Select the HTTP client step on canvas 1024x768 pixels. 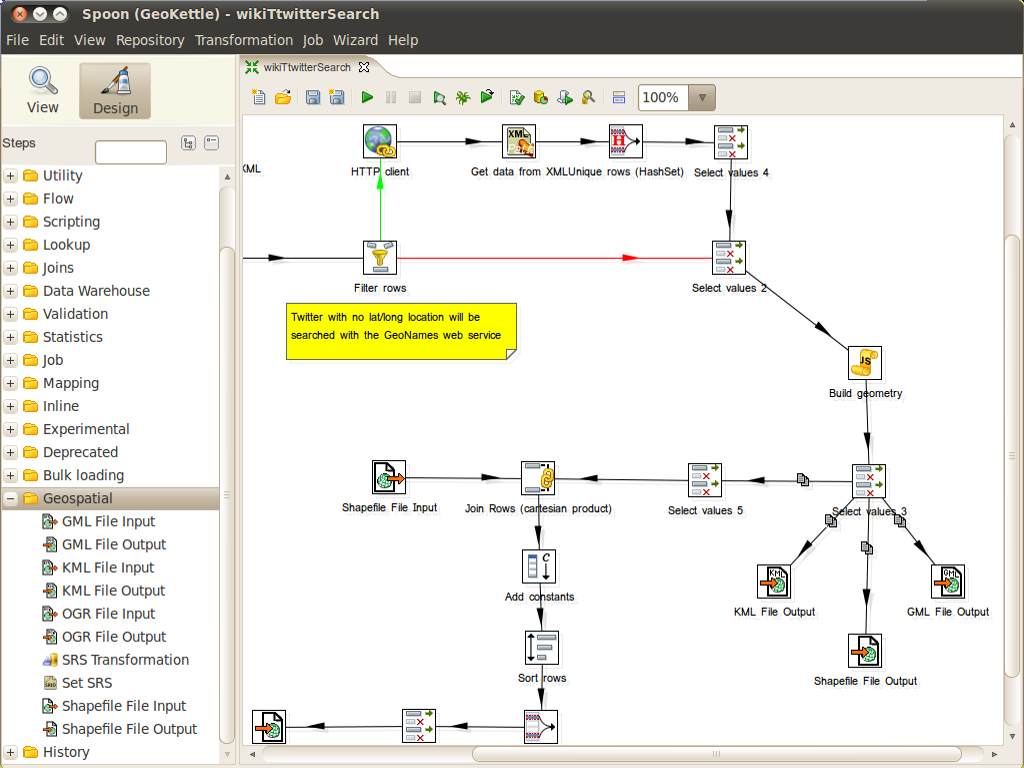point(380,142)
